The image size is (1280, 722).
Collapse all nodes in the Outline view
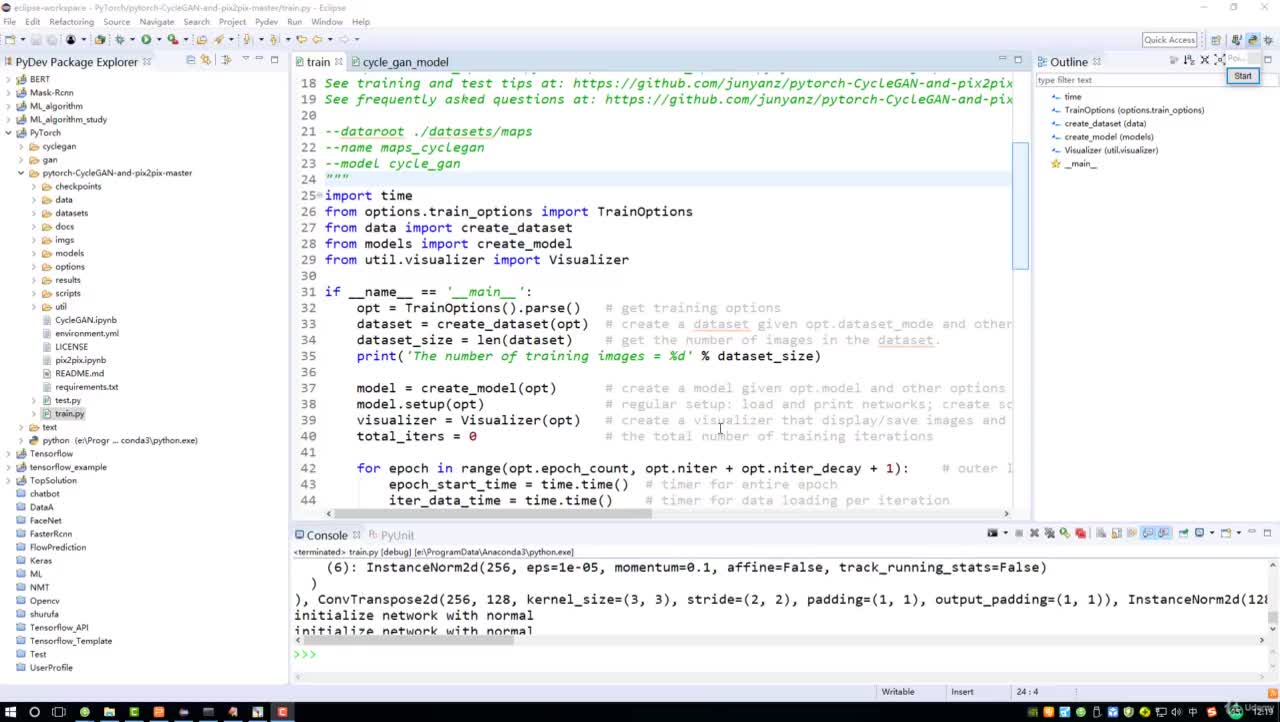(x=1205, y=59)
